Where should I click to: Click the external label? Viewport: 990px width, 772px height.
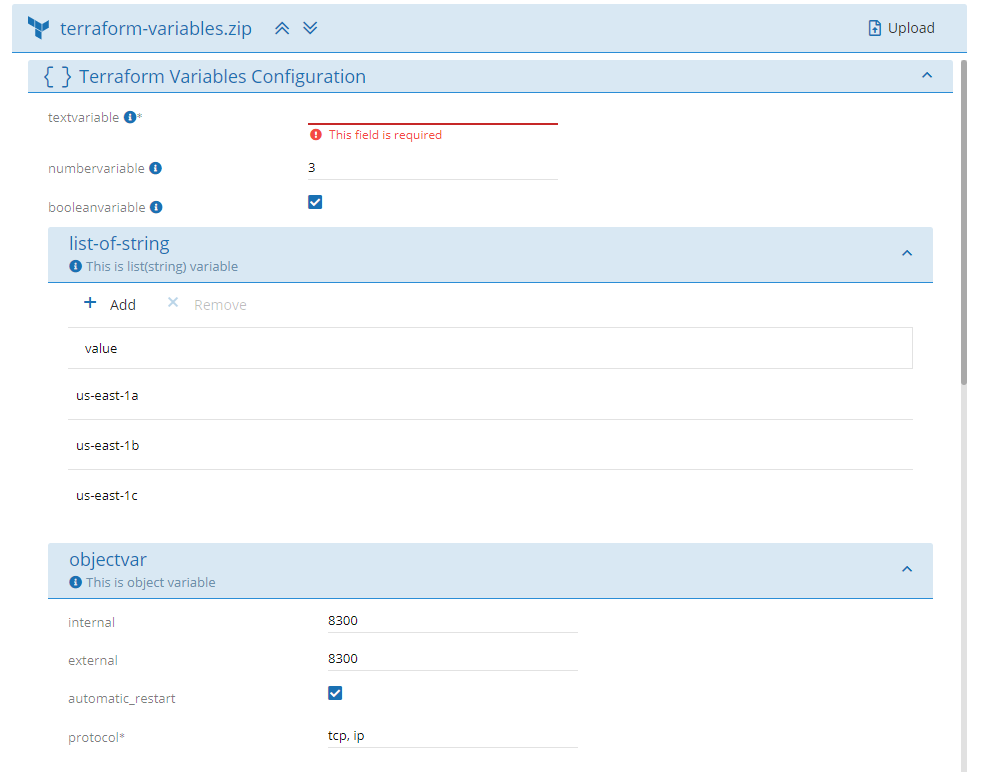[93, 660]
